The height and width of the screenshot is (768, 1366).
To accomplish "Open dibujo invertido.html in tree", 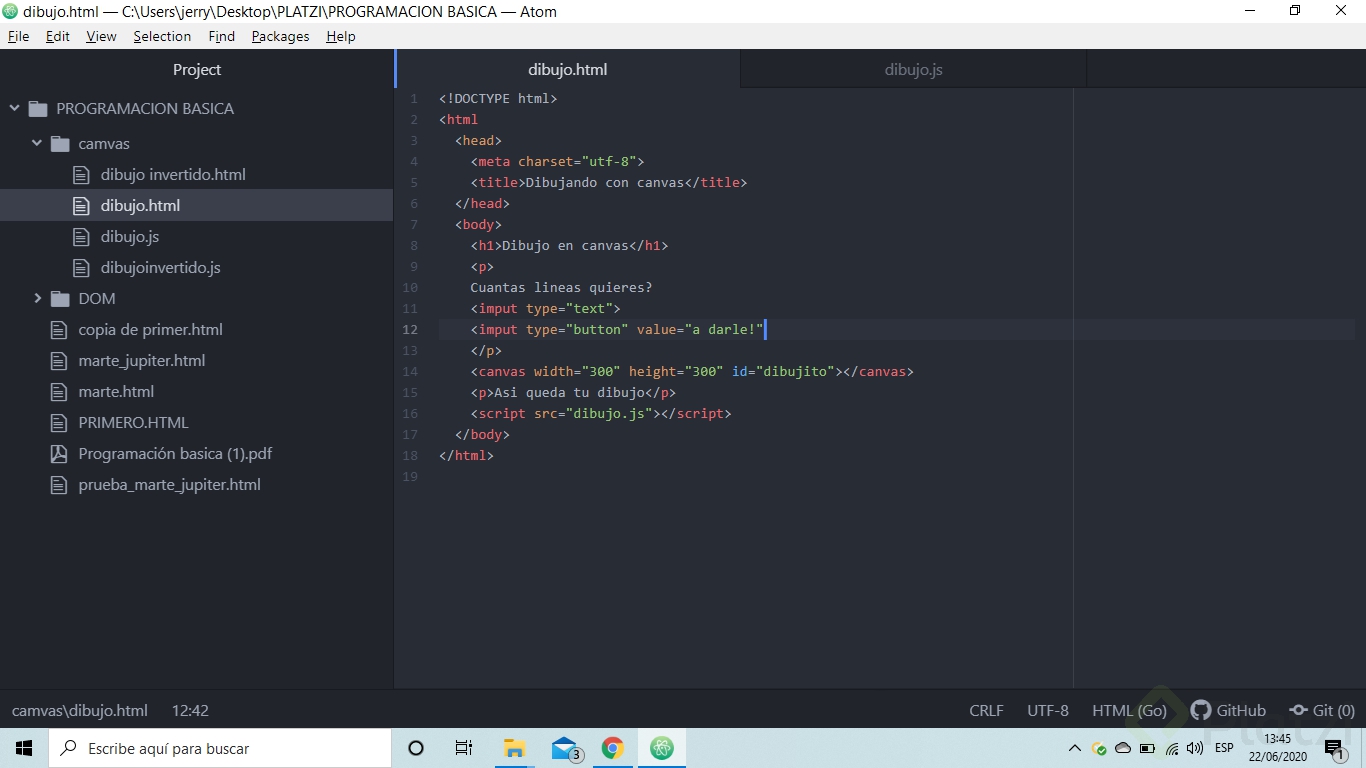I will click(173, 174).
